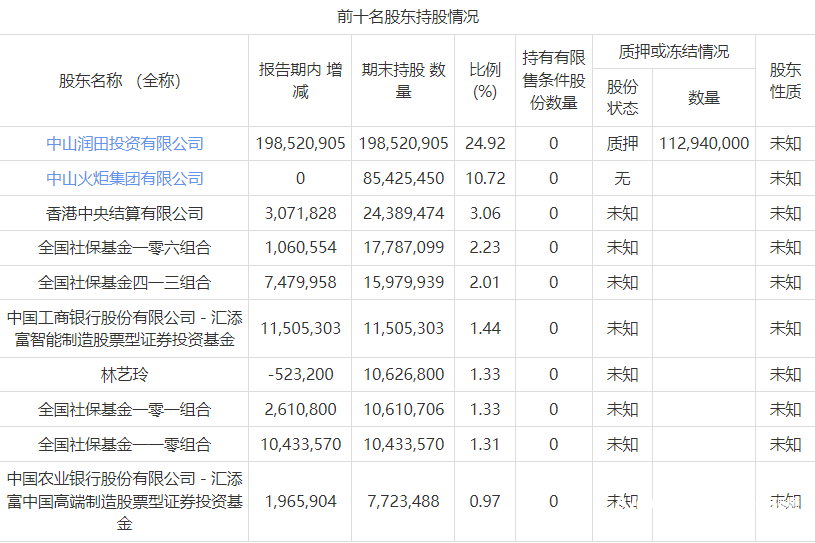
Task: Click the 前十名股东持股情况 table title
Action: pos(407,17)
